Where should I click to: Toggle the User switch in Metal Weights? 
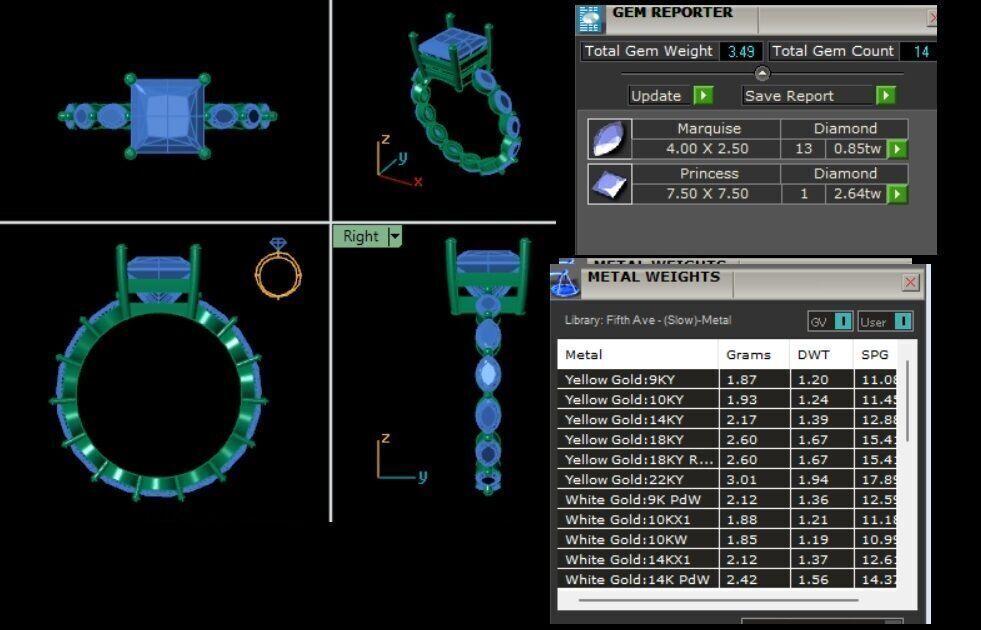pyautogui.click(x=885, y=322)
